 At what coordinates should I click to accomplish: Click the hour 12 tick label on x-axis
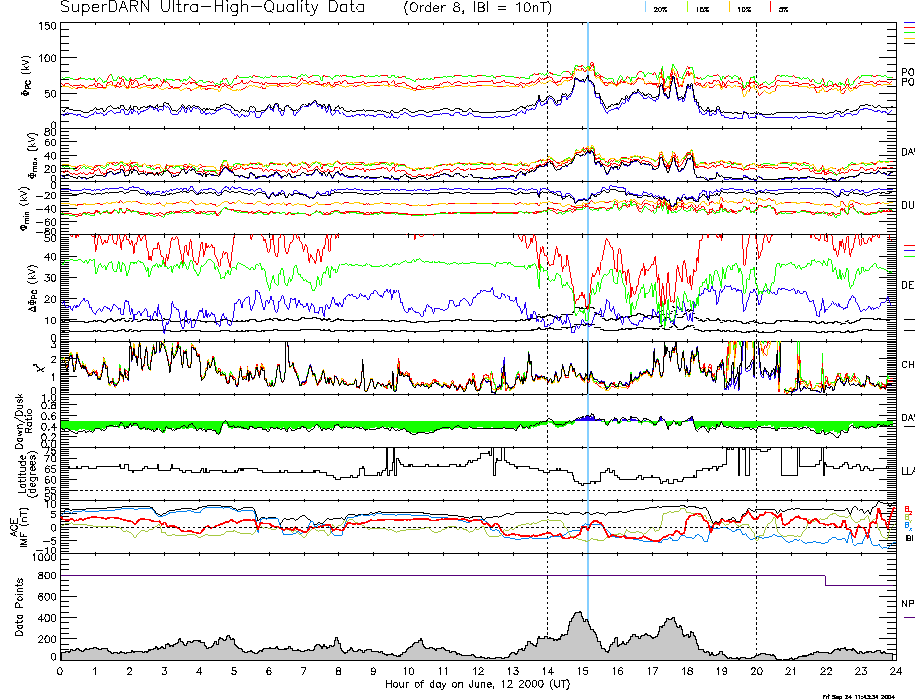pos(477,672)
